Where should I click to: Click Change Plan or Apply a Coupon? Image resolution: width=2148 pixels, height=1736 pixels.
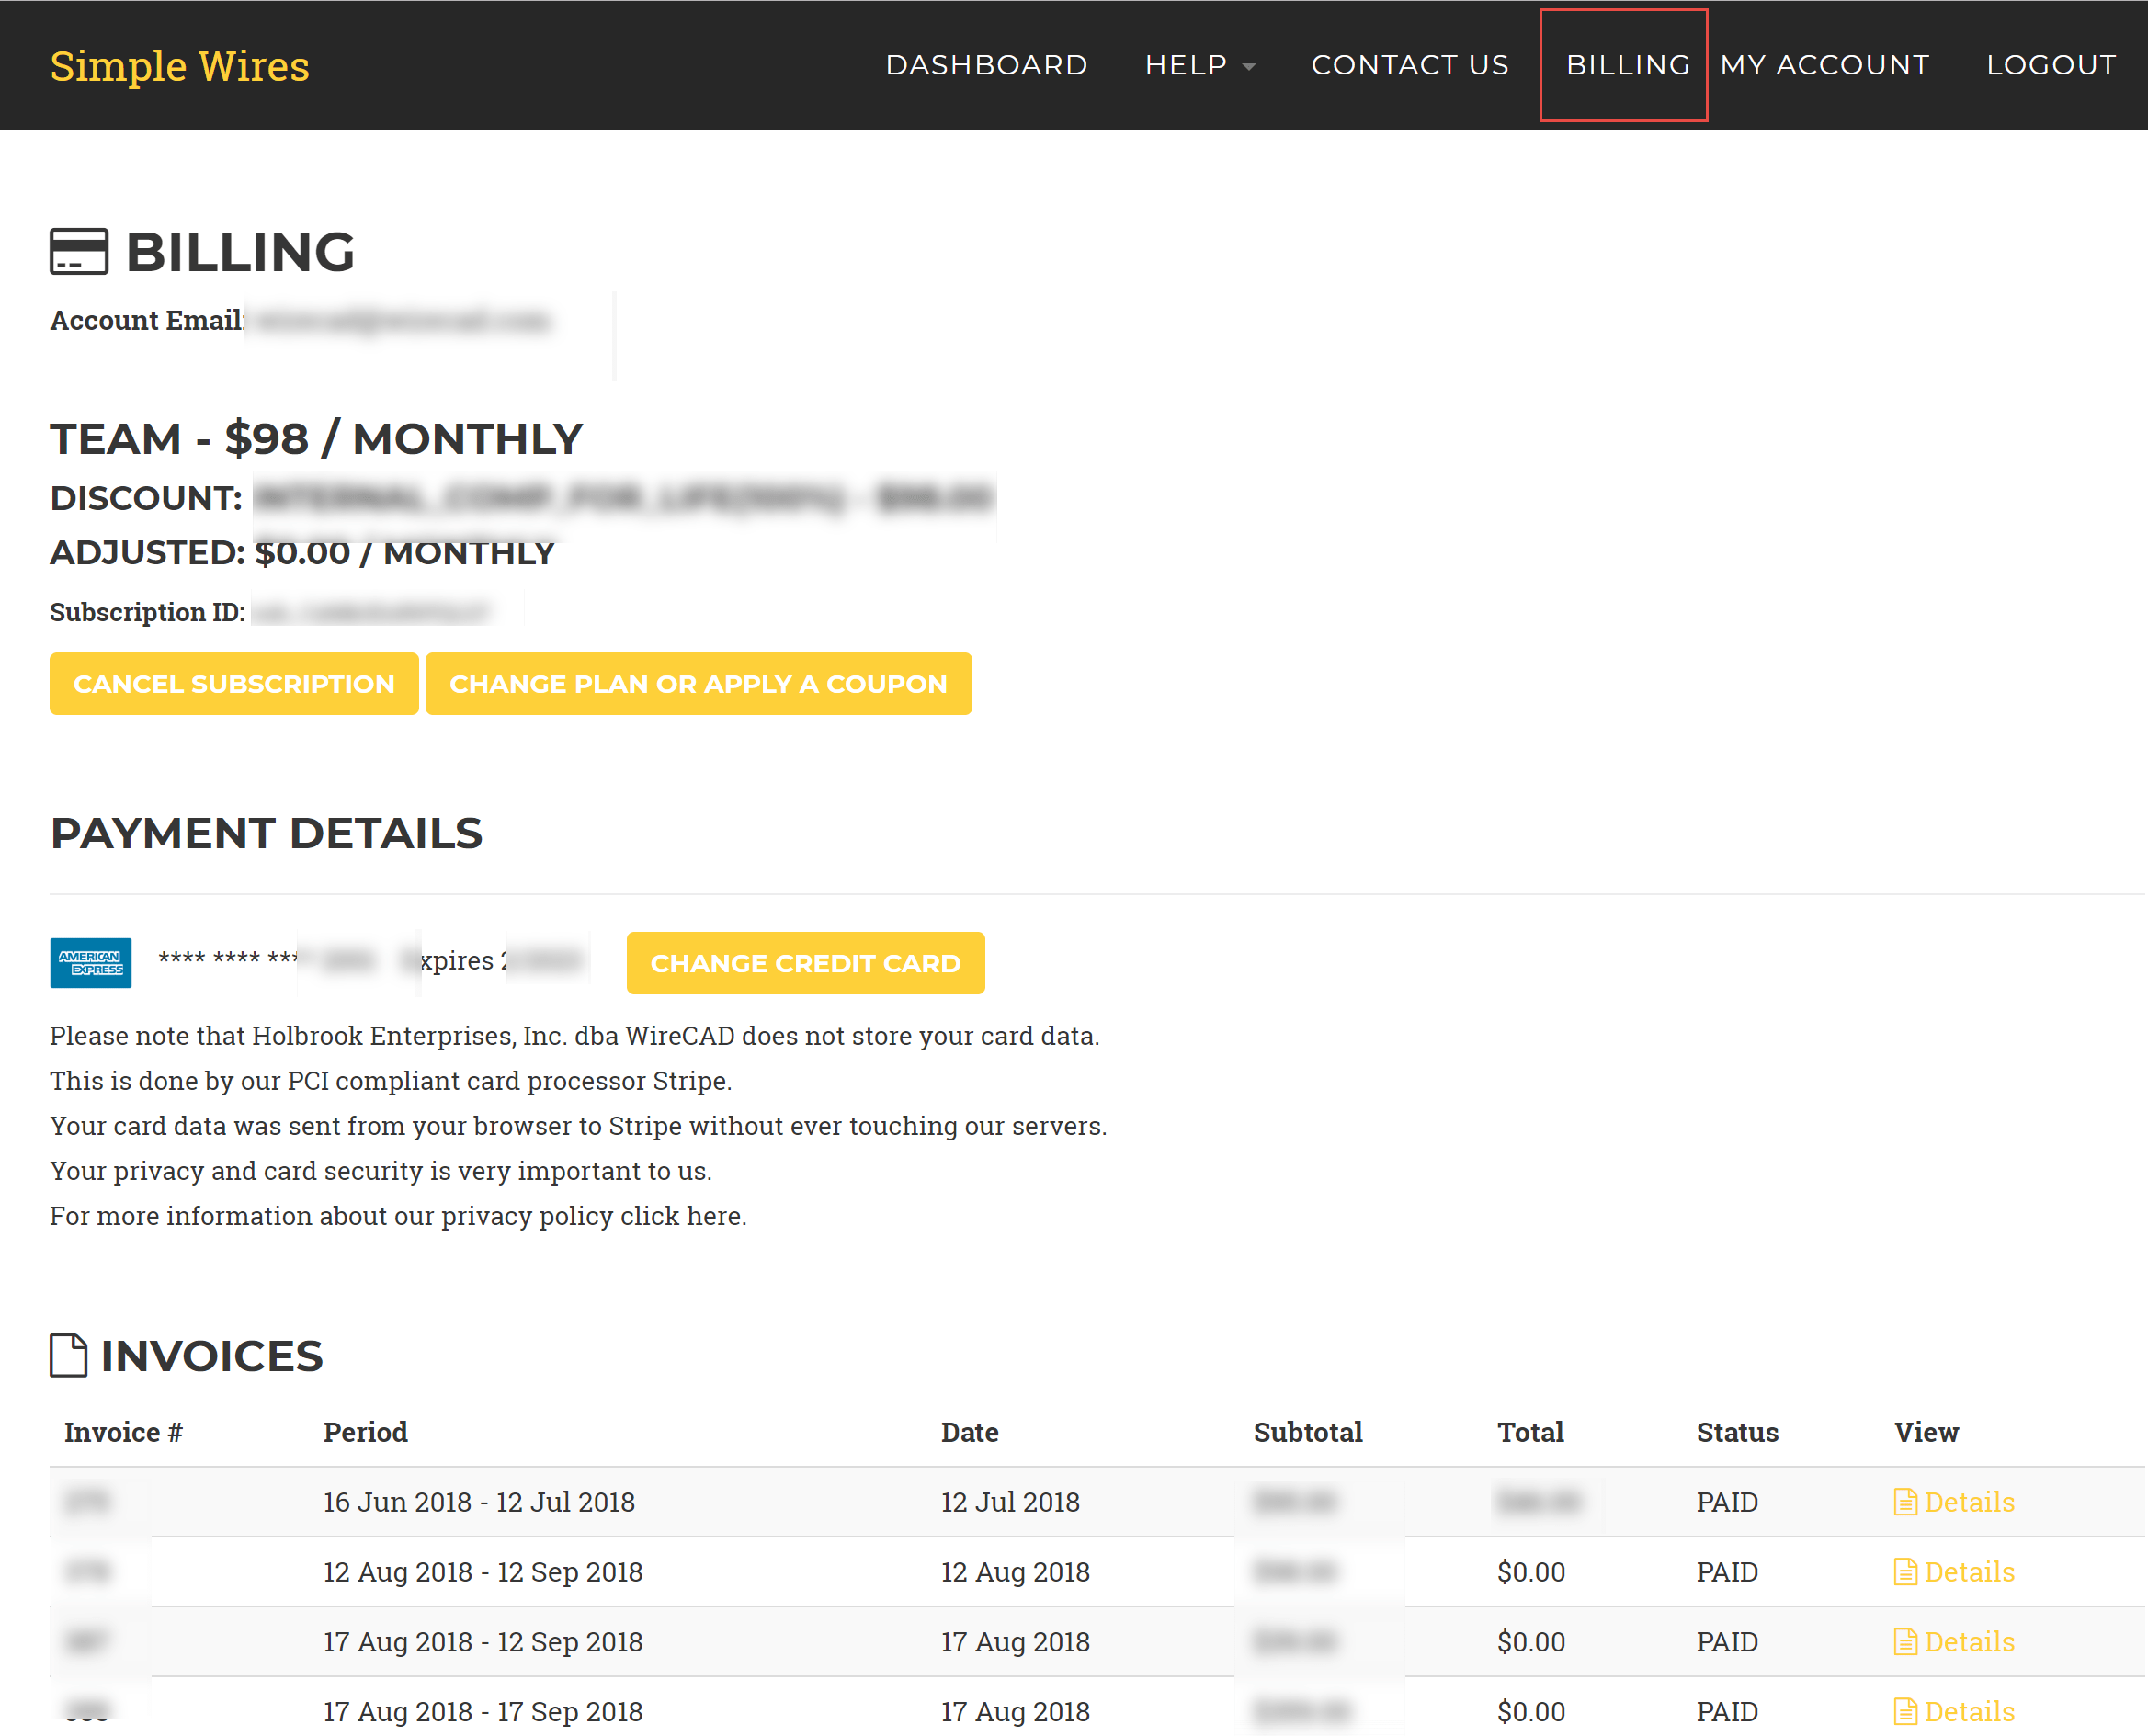698,684
